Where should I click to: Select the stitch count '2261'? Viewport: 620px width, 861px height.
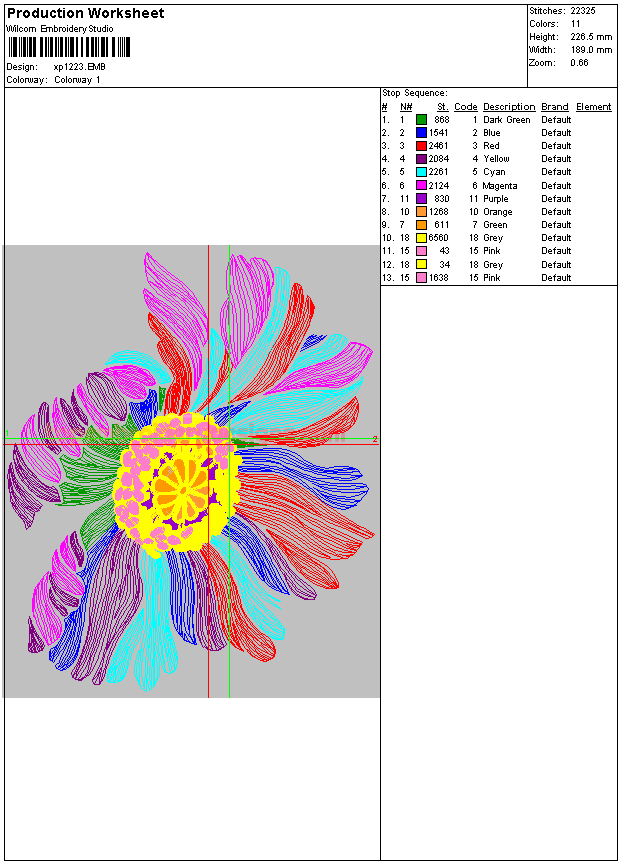tap(438, 172)
